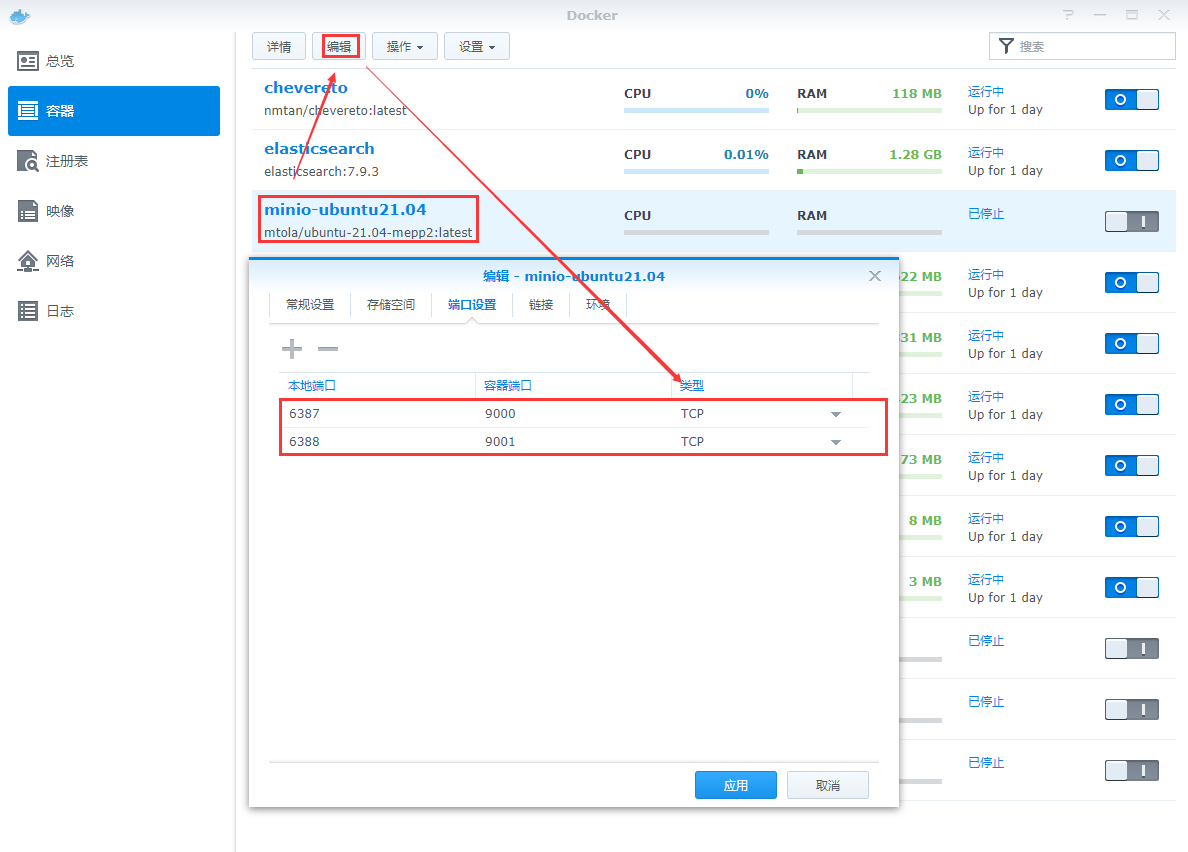The image size is (1188, 852).
Task: Click the 编辑 edit button
Action: pyautogui.click(x=339, y=46)
